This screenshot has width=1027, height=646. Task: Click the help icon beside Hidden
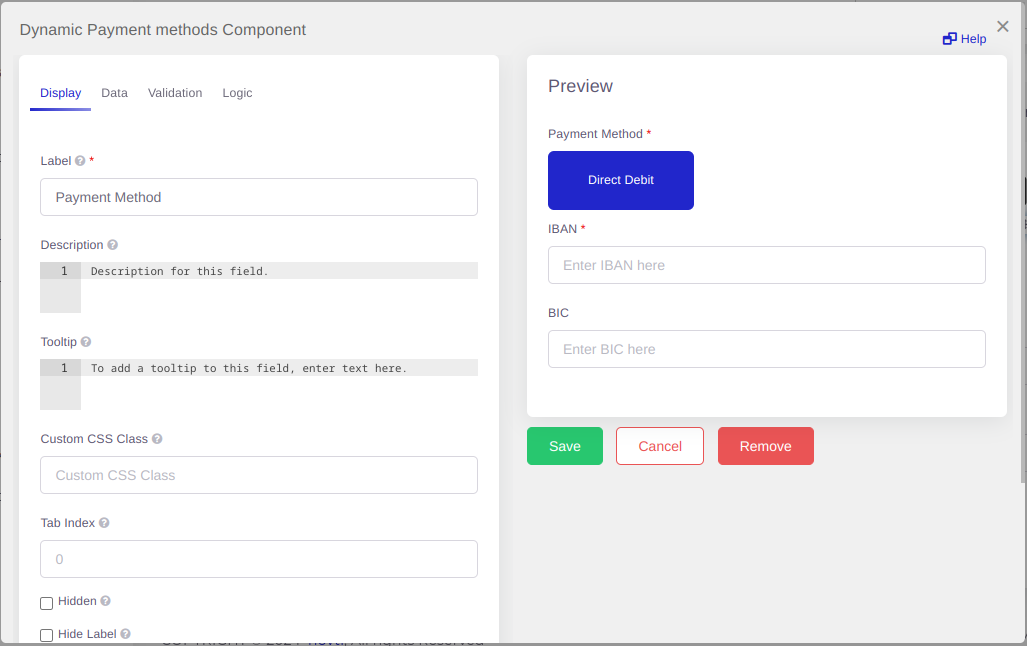(x=105, y=601)
